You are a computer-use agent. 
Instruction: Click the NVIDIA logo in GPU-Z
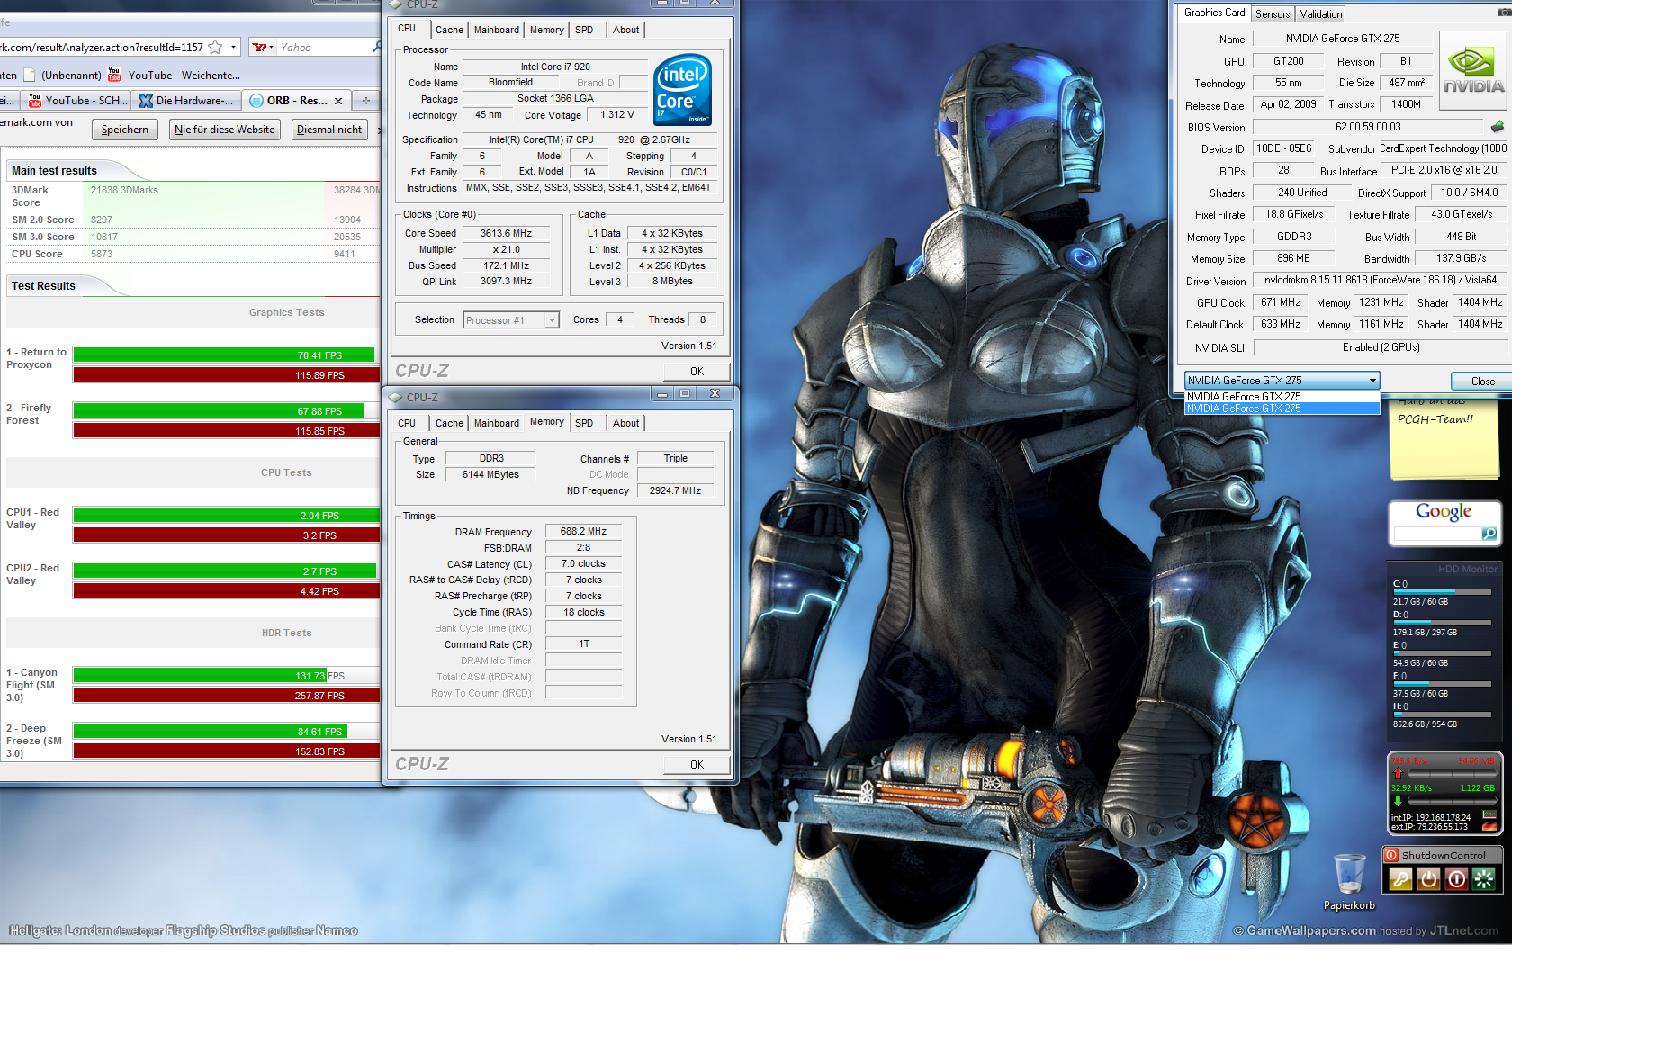[1473, 69]
